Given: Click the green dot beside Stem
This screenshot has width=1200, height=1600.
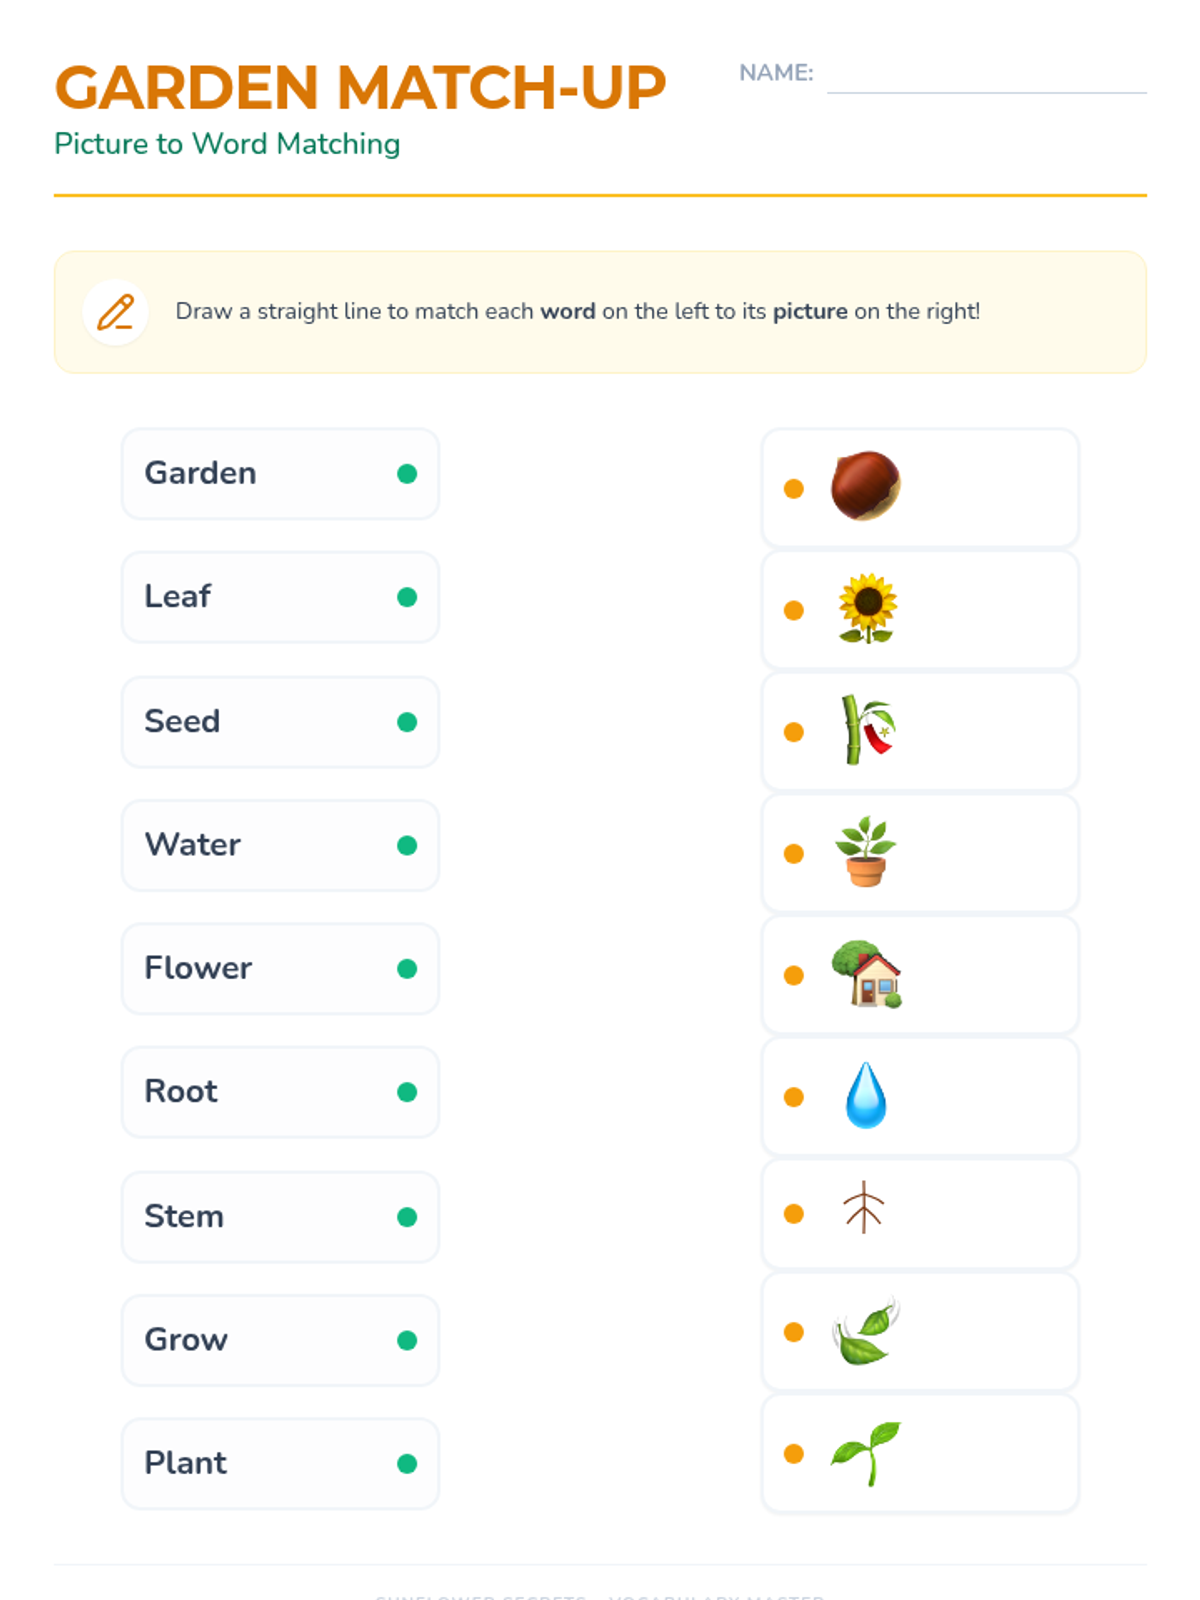Looking at the screenshot, I should (407, 1217).
